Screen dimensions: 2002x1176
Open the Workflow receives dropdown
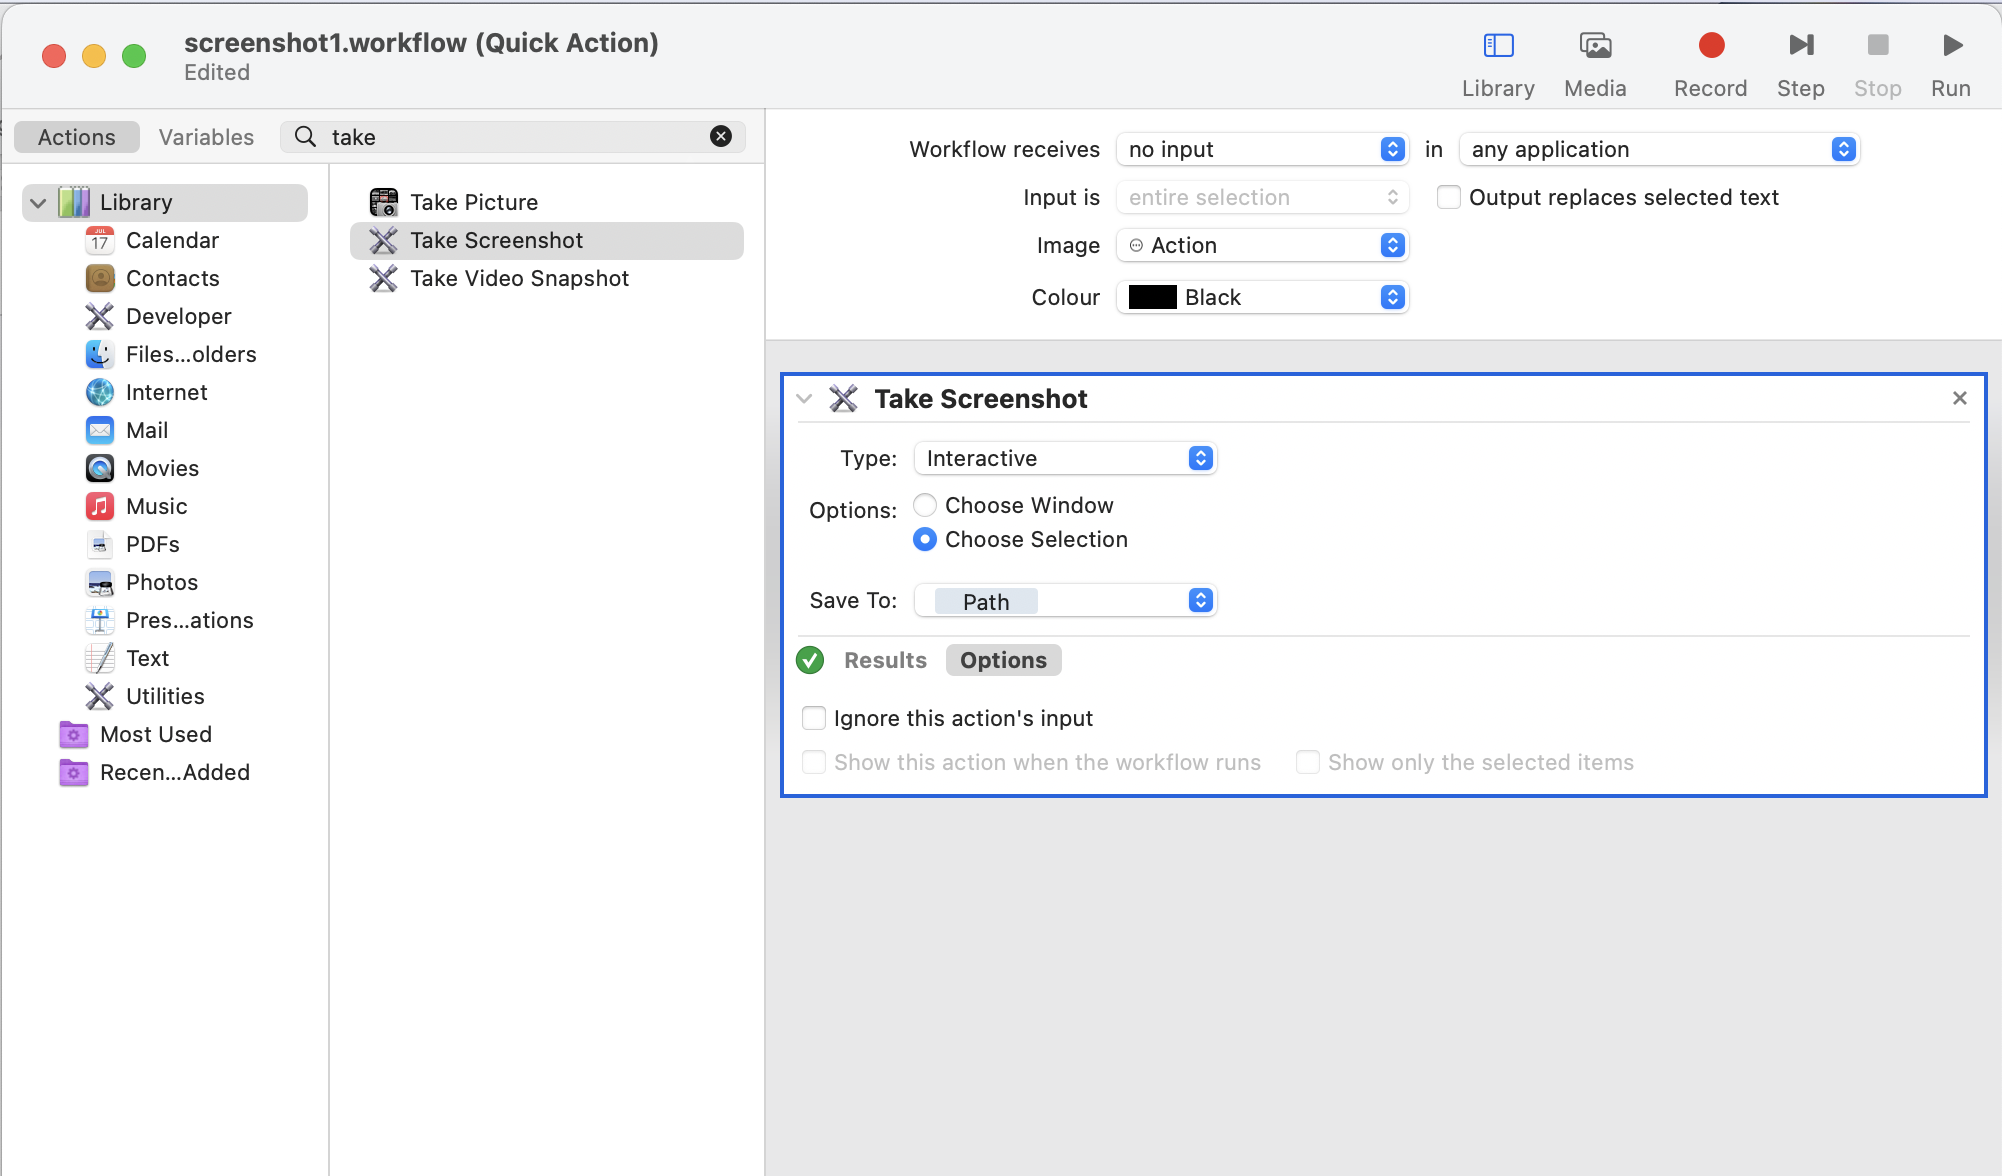click(1262, 150)
